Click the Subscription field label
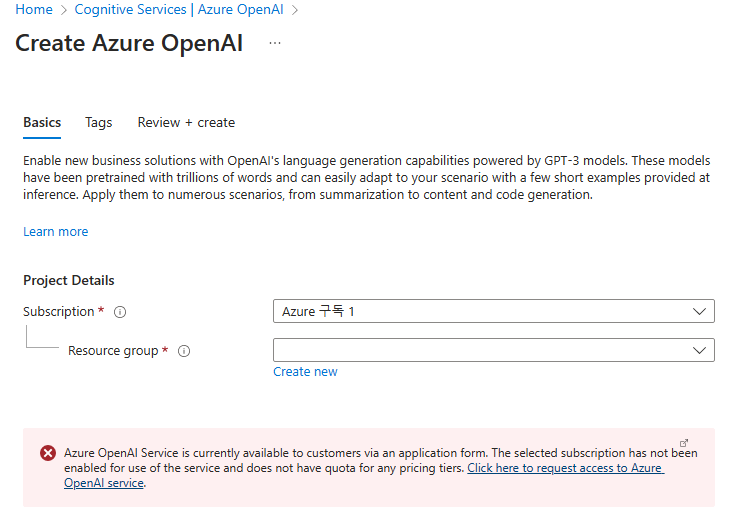The height and width of the screenshot is (518, 742). [x=59, y=312]
